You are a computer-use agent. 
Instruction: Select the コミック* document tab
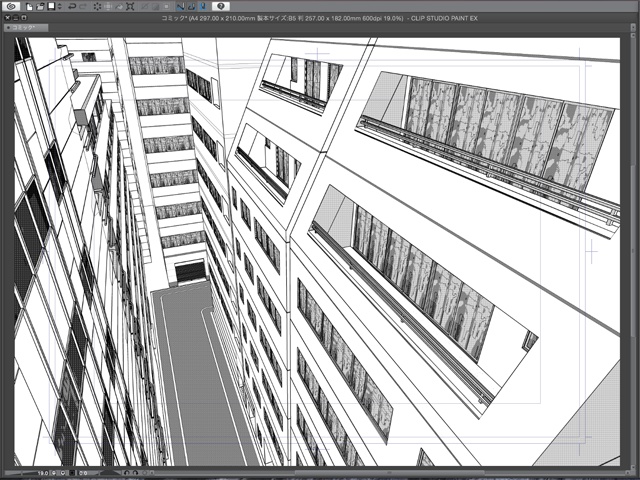click(26, 28)
